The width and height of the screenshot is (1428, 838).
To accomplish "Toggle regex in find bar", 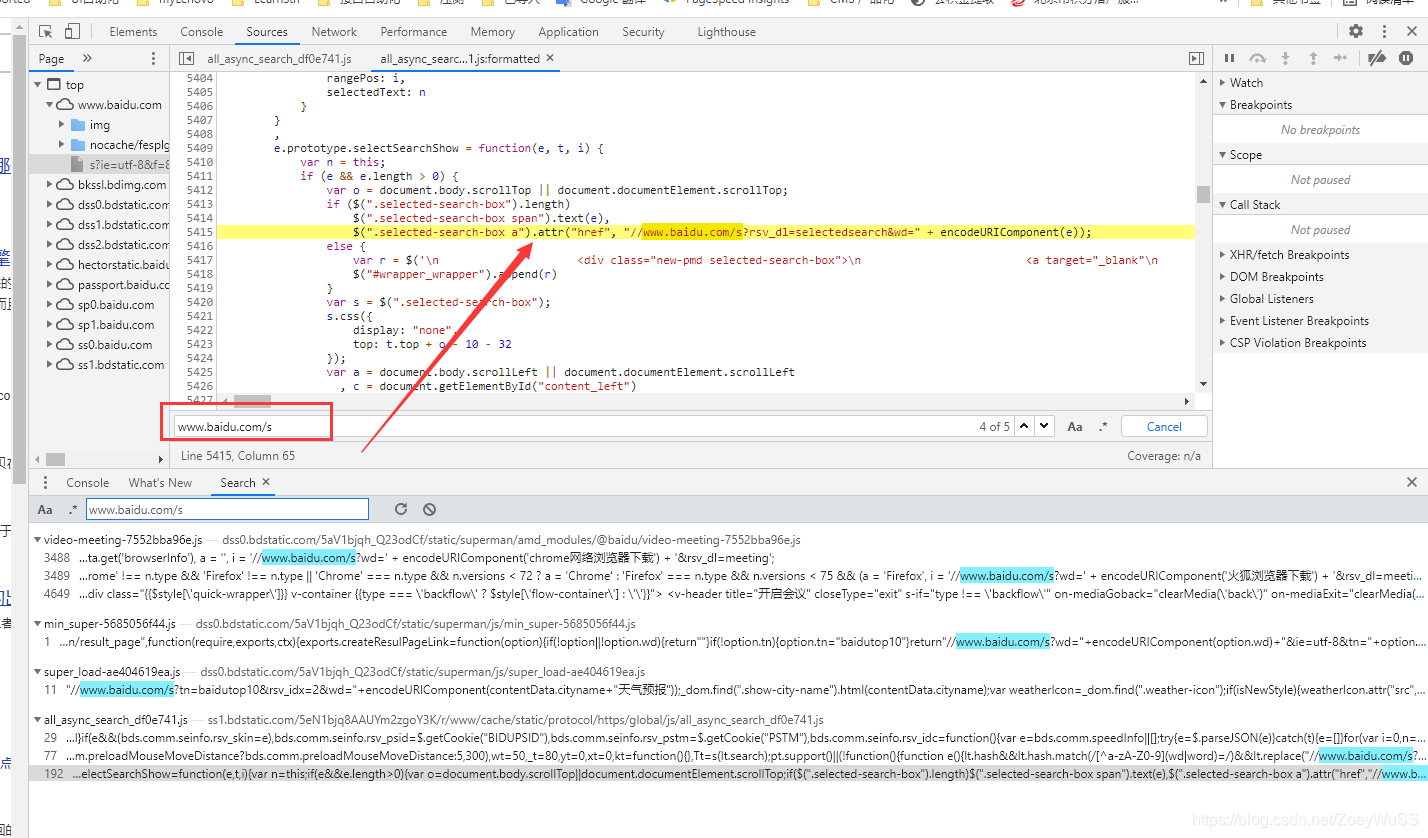I will pos(1103,427).
